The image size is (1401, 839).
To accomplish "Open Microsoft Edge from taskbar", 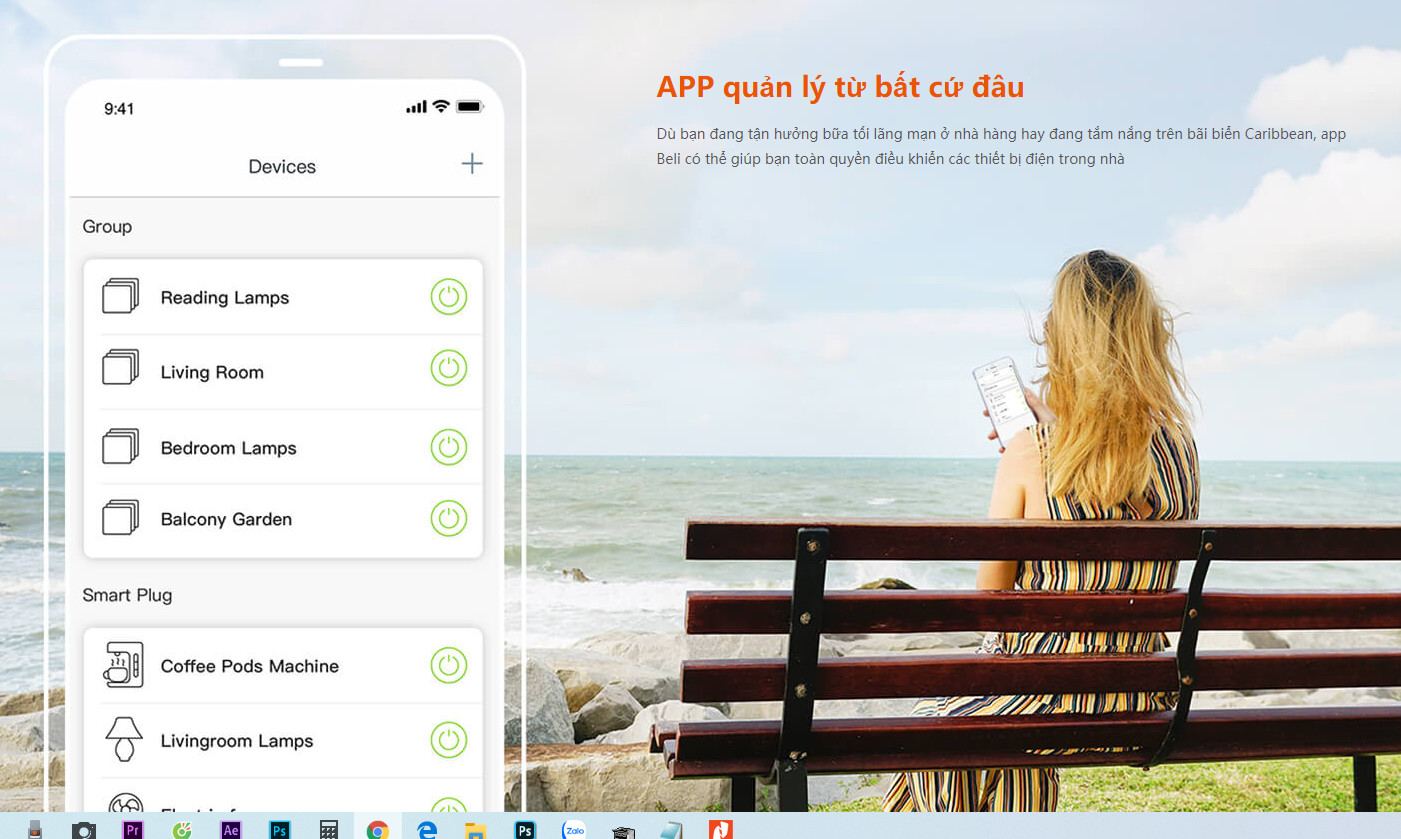I will click(x=427, y=829).
